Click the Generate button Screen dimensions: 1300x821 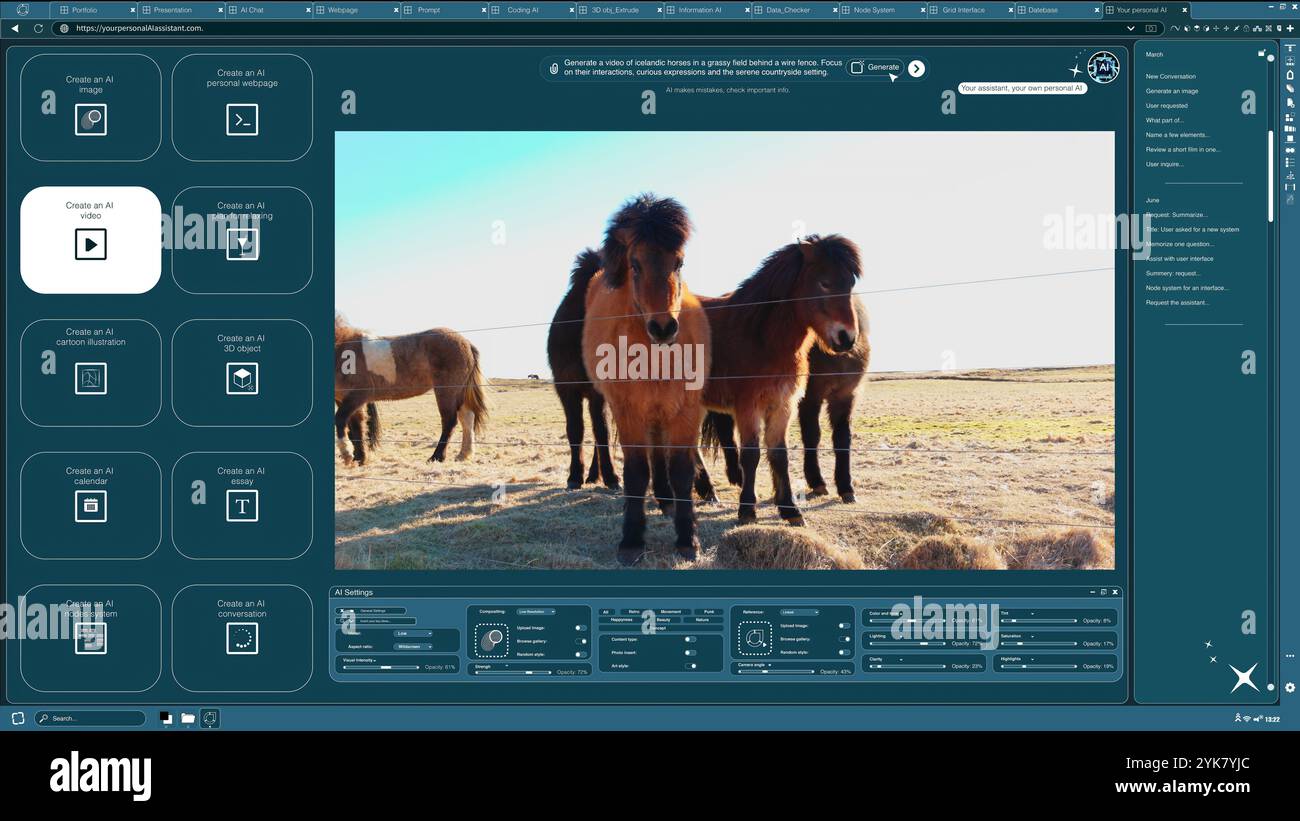click(876, 67)
